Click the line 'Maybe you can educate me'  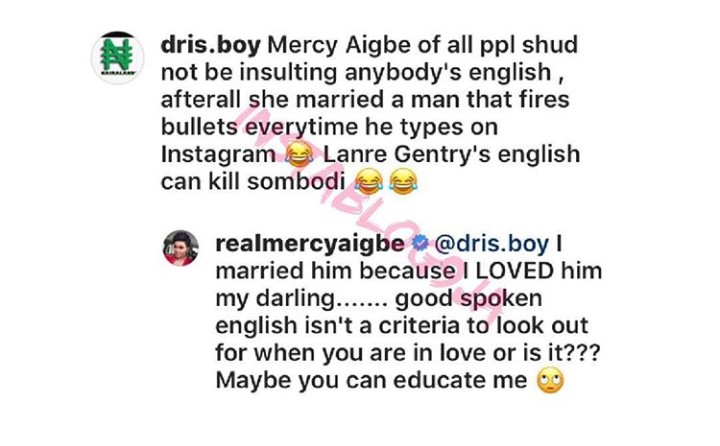(x=371, y=380)
